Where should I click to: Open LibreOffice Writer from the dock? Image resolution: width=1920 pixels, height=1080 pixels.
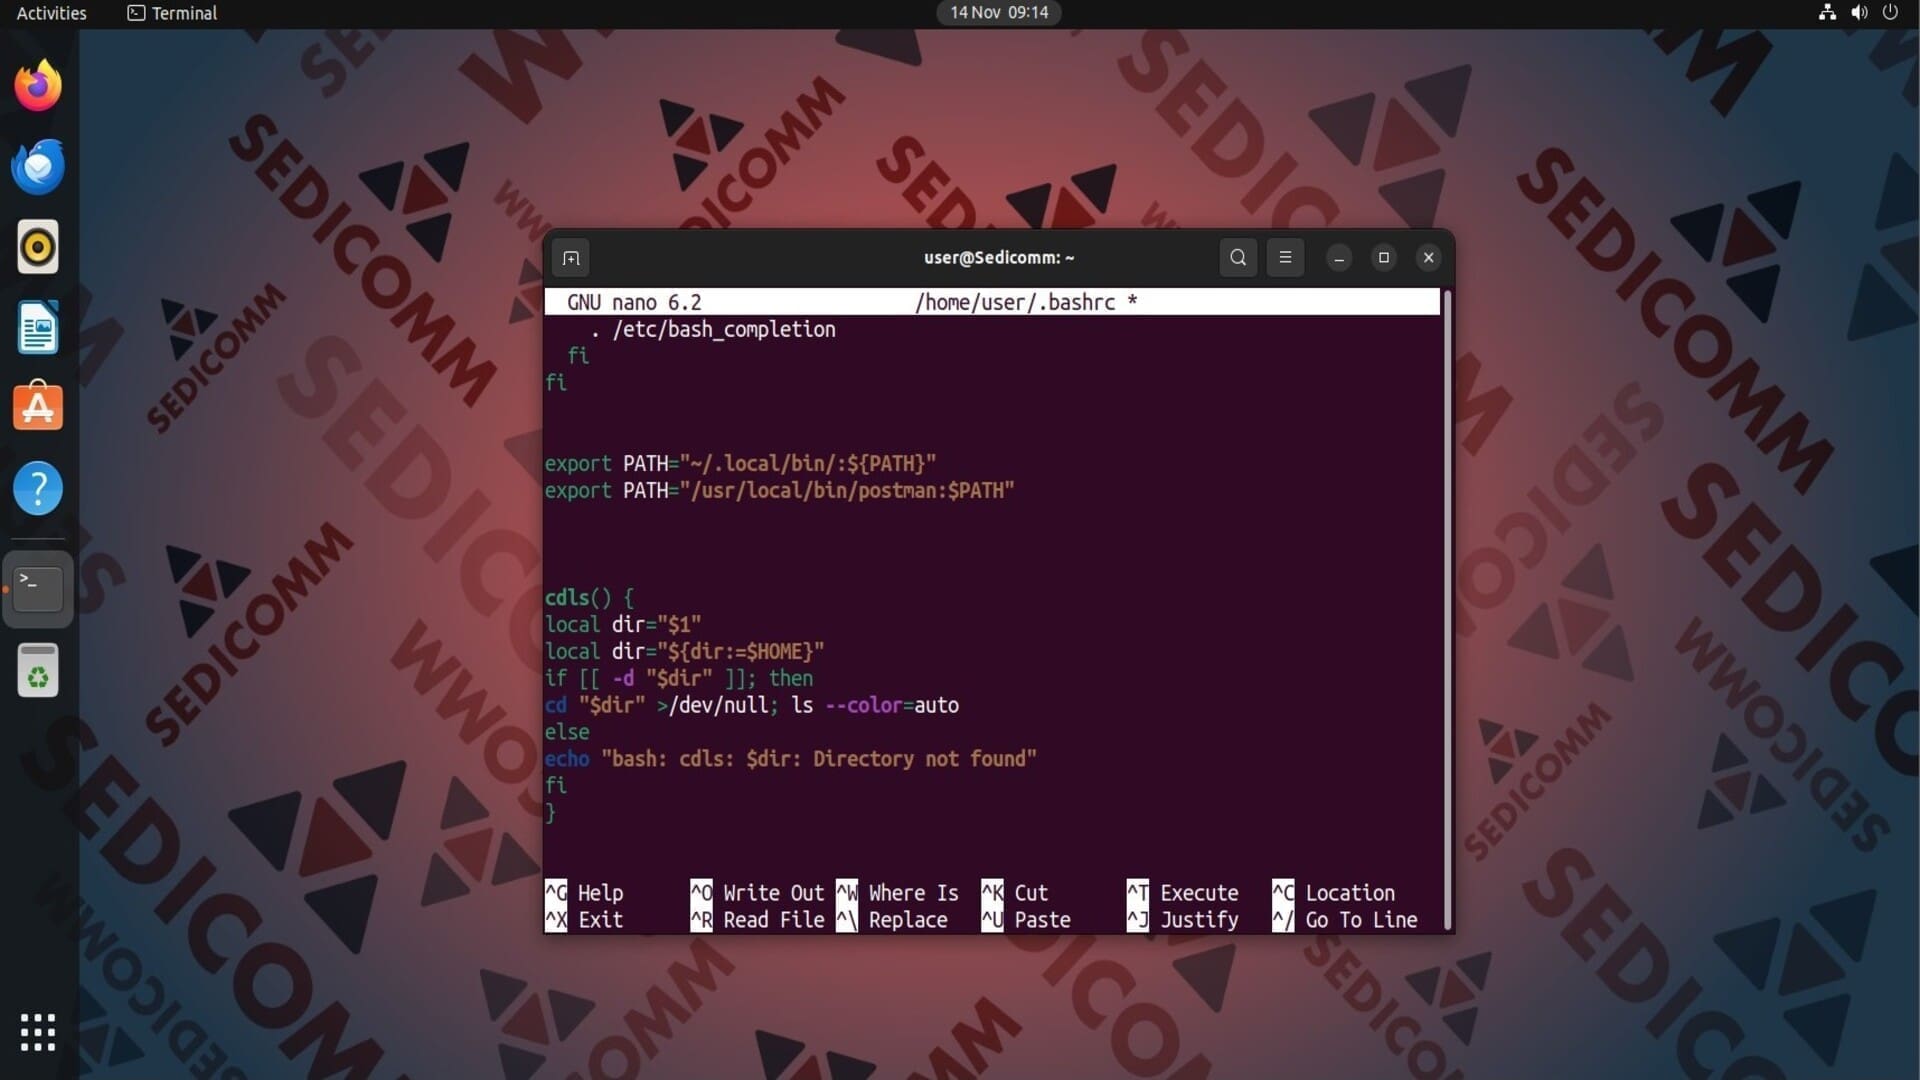(x=38, y=327)
